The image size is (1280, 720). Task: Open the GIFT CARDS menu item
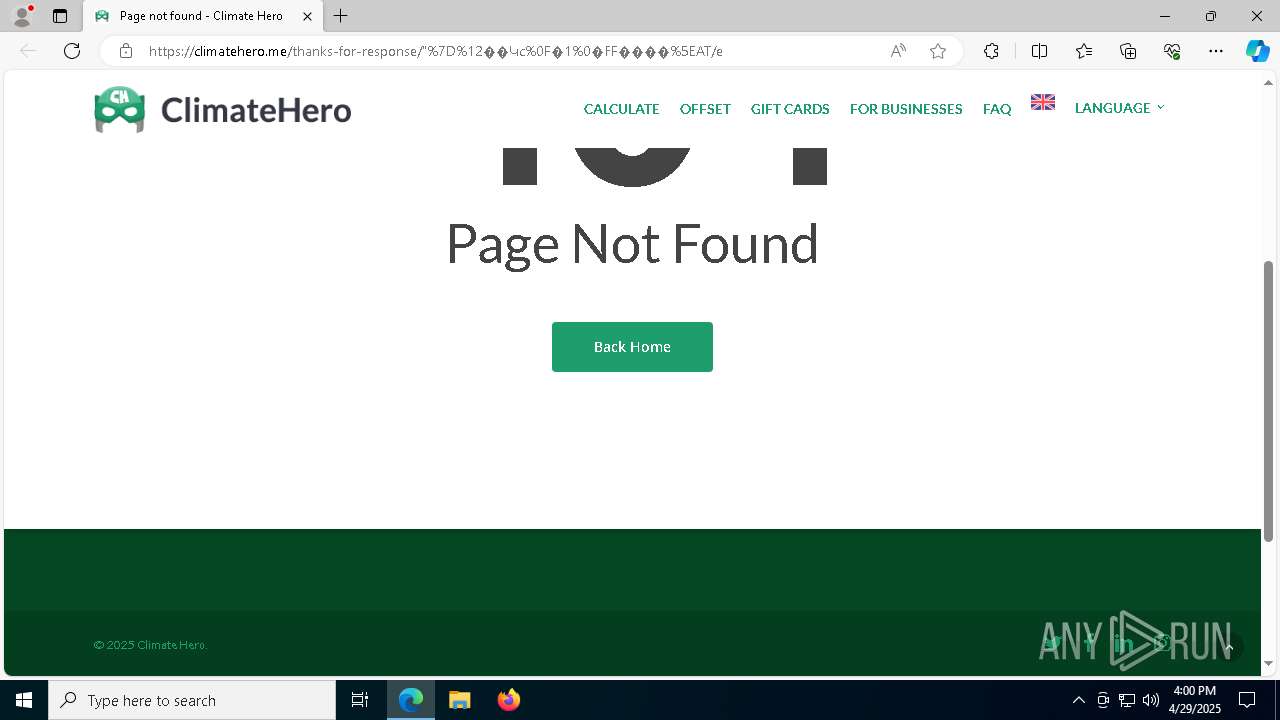pyautogui.click(x=790, y=109)
